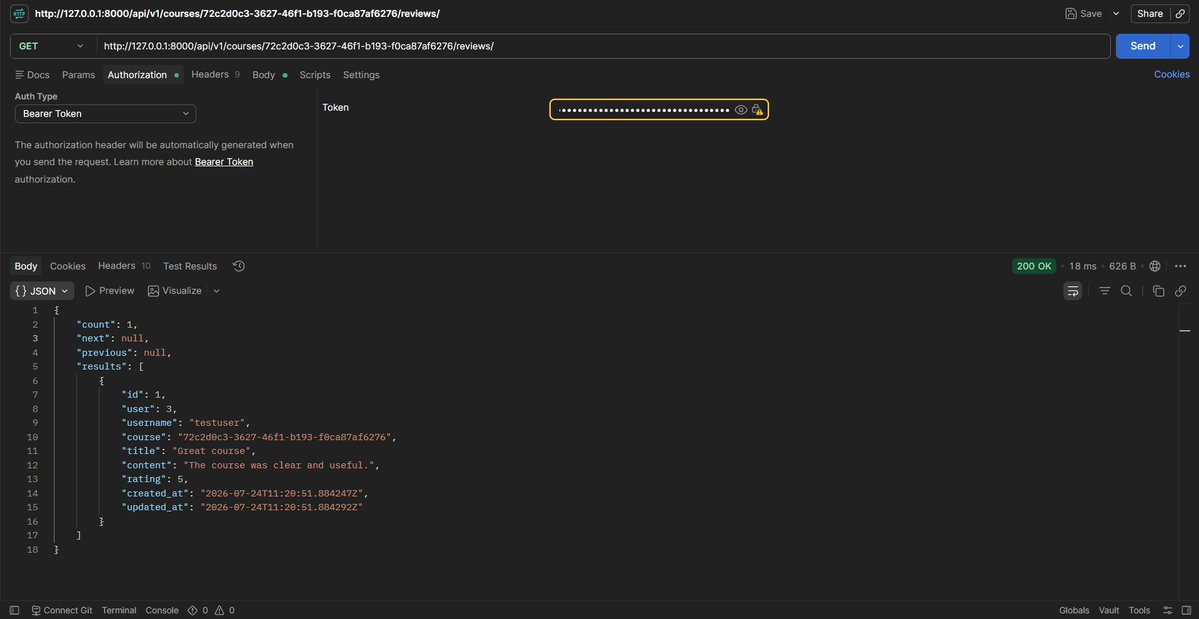
Task: Open the Console from the status bar
Action: (x=161, y=610)
